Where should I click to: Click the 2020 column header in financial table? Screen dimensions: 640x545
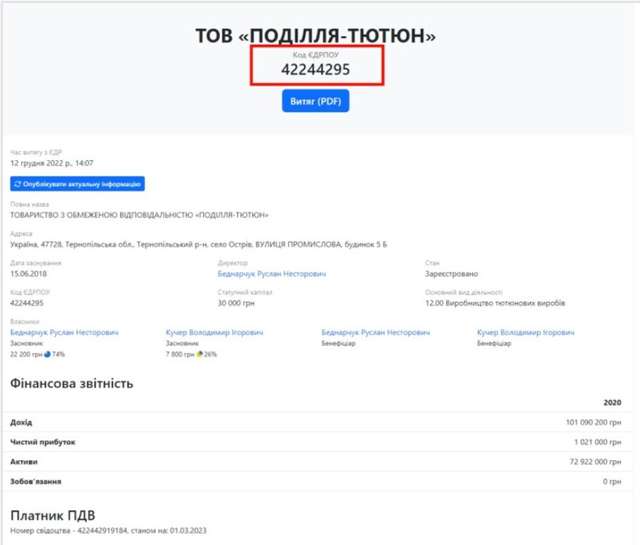tap(612, 402)
